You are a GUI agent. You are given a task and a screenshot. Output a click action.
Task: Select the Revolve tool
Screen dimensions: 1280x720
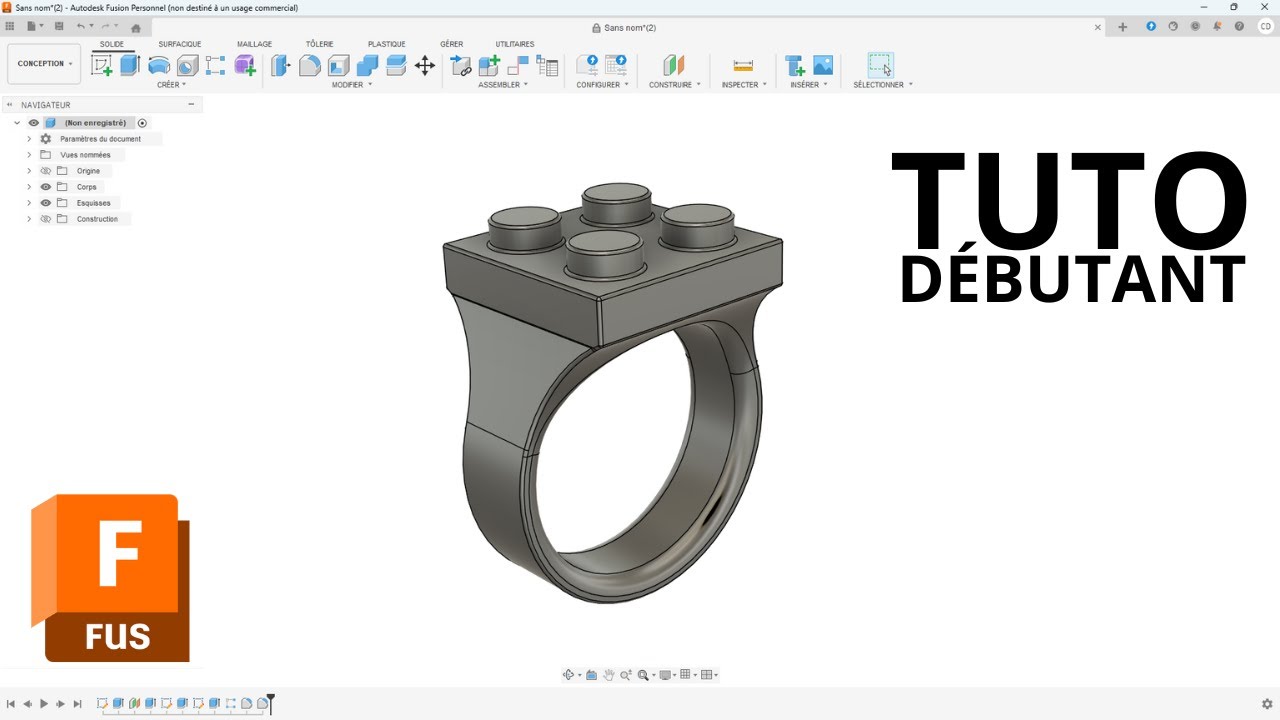coord(158,66)
